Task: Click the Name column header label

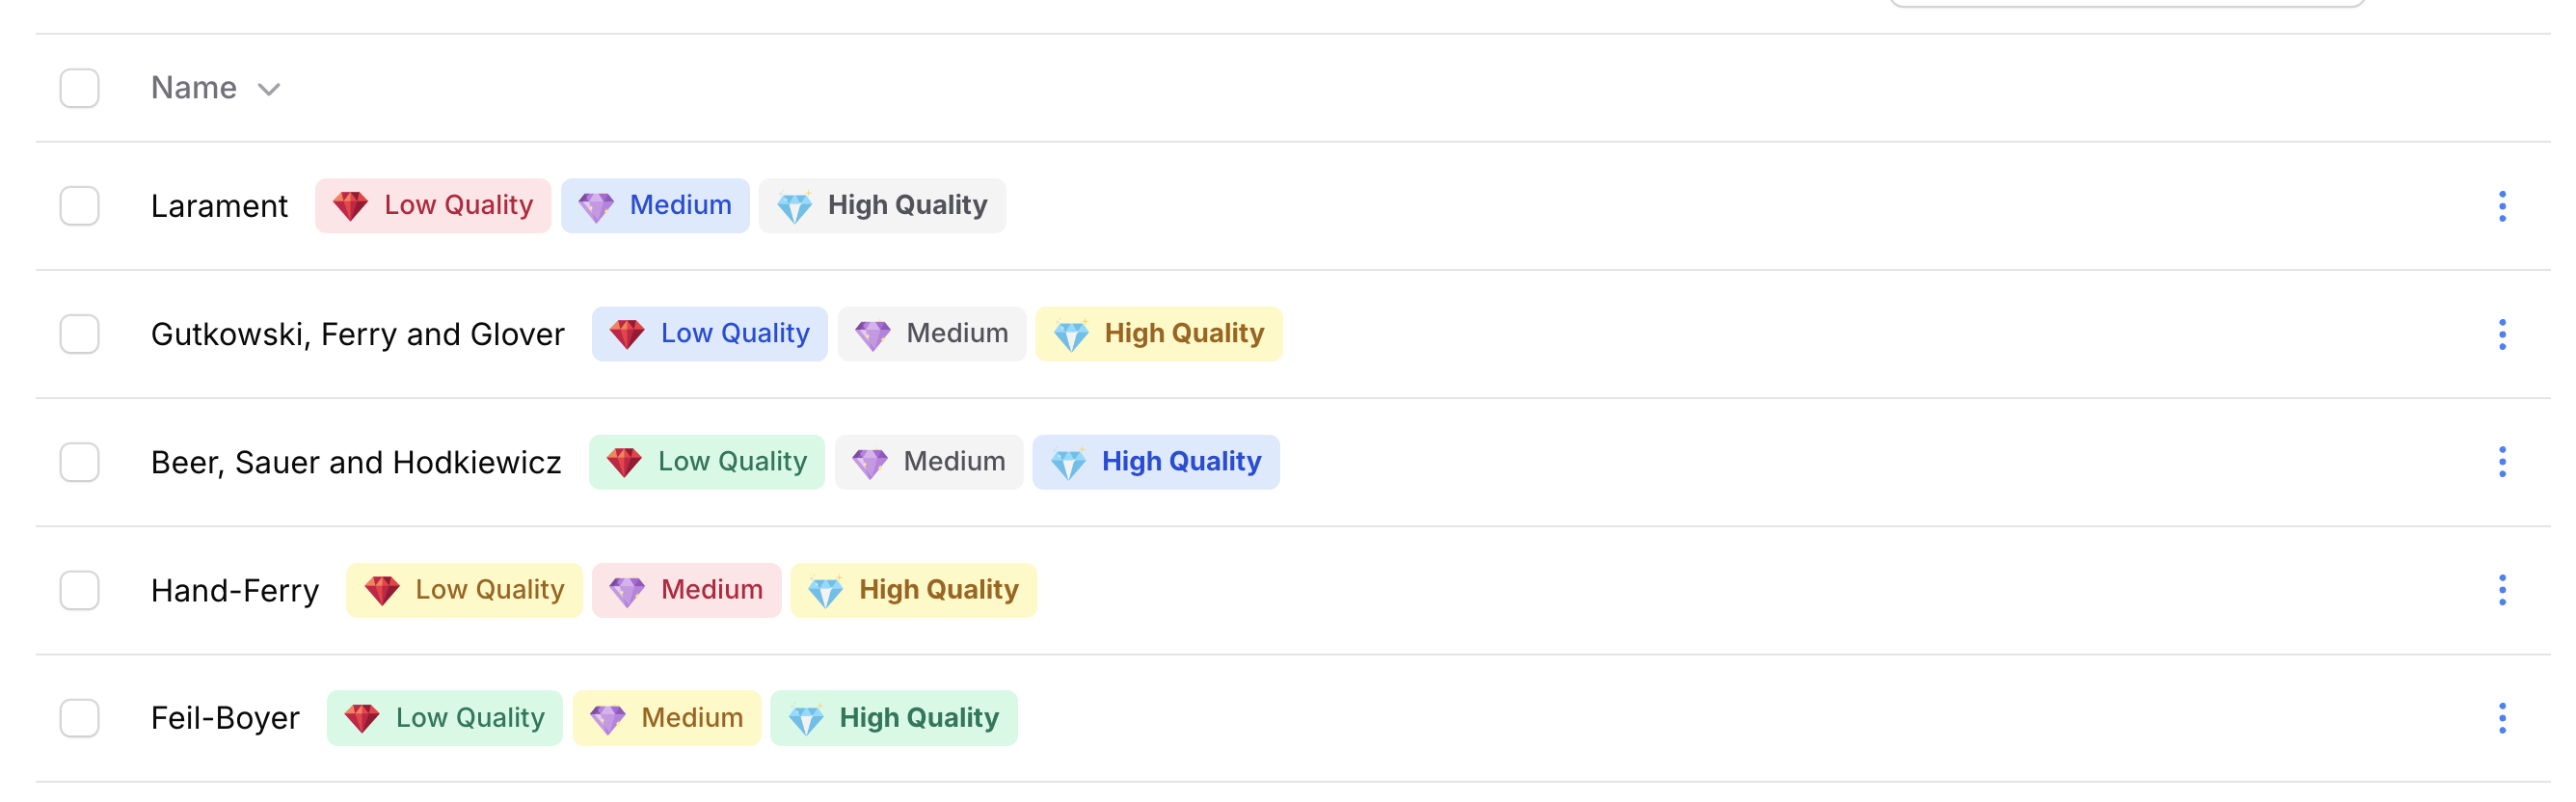Action: pyautogui.click(x=194, y=88)
